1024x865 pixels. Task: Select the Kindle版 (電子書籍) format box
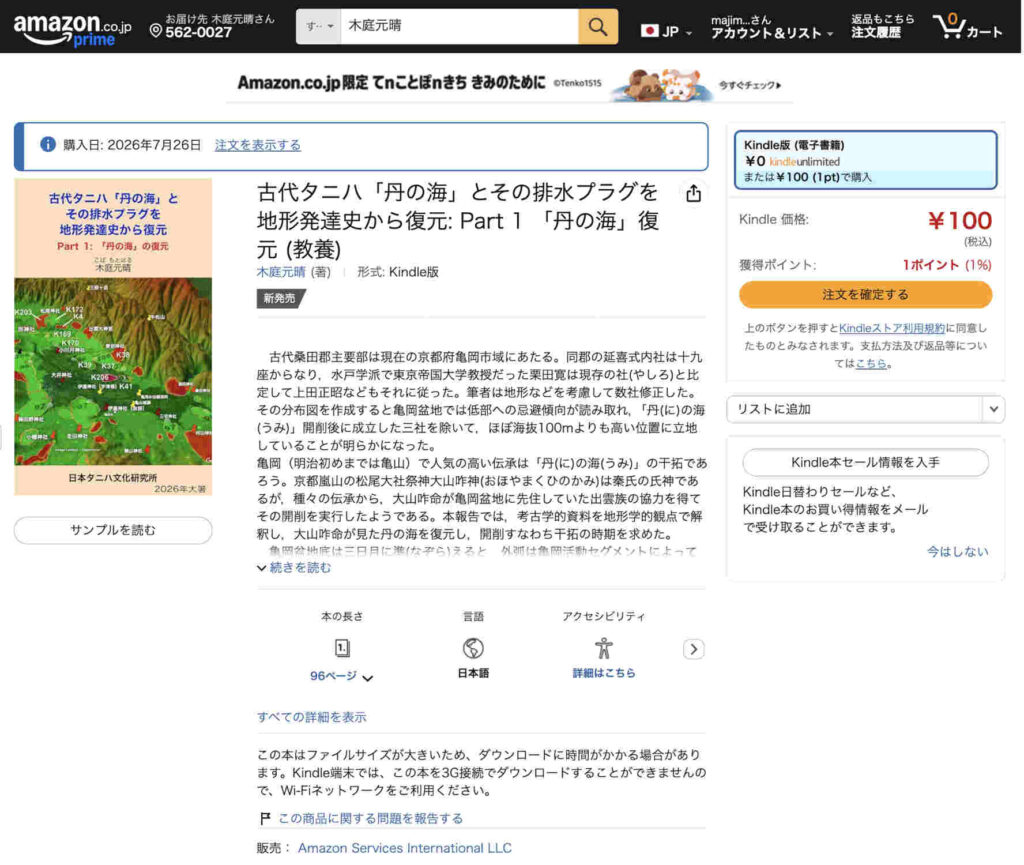pyautogui.click(x=865, y=160)
